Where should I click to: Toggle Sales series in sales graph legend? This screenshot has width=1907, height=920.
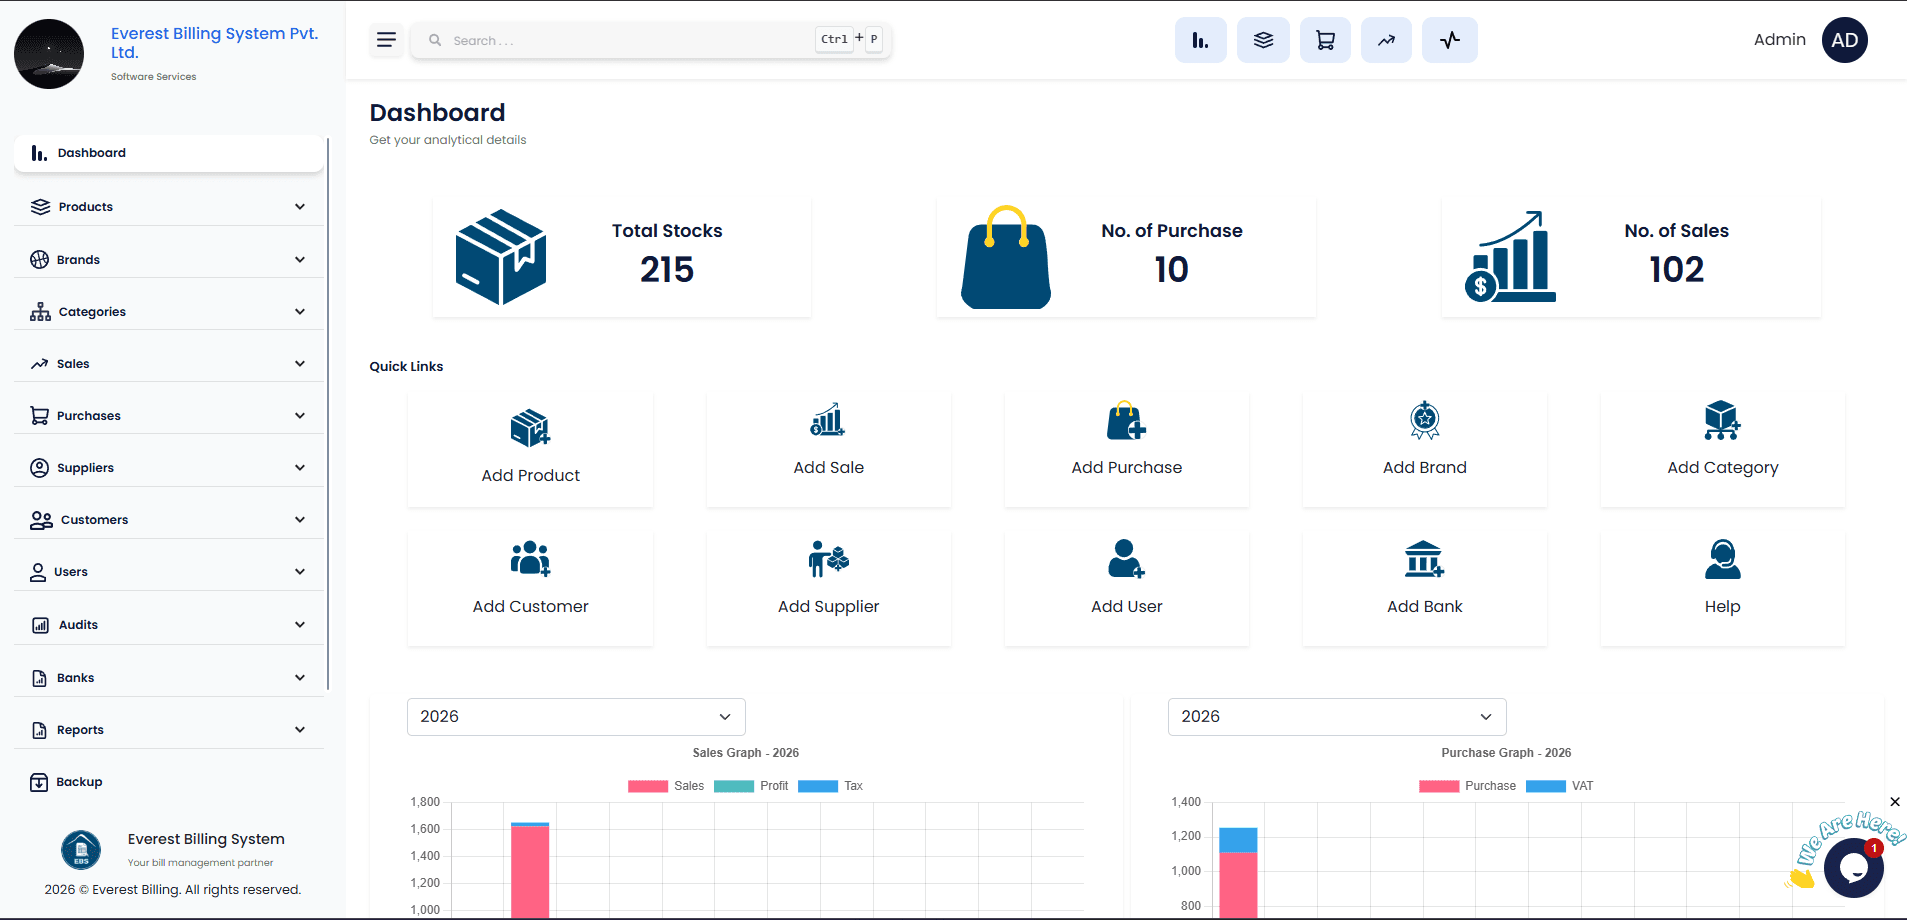pos(666,786)
